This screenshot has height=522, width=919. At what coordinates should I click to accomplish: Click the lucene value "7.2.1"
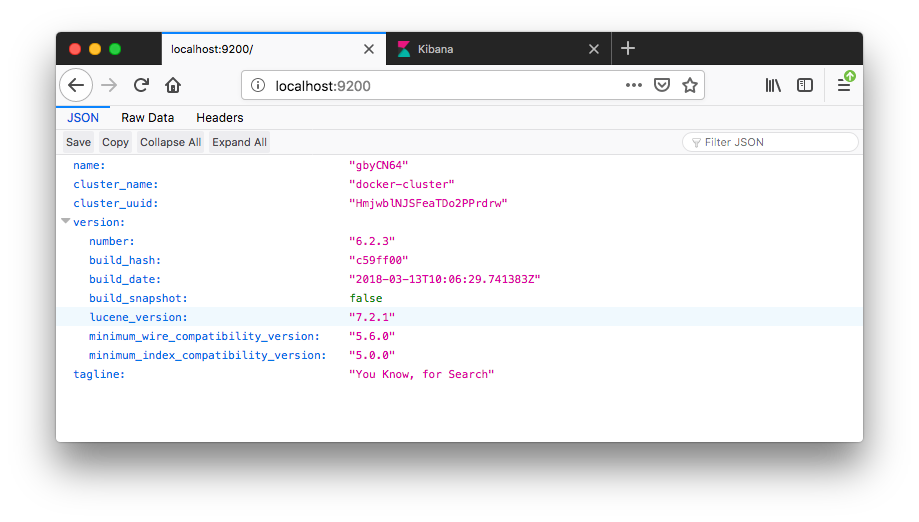tap(372, 317)
